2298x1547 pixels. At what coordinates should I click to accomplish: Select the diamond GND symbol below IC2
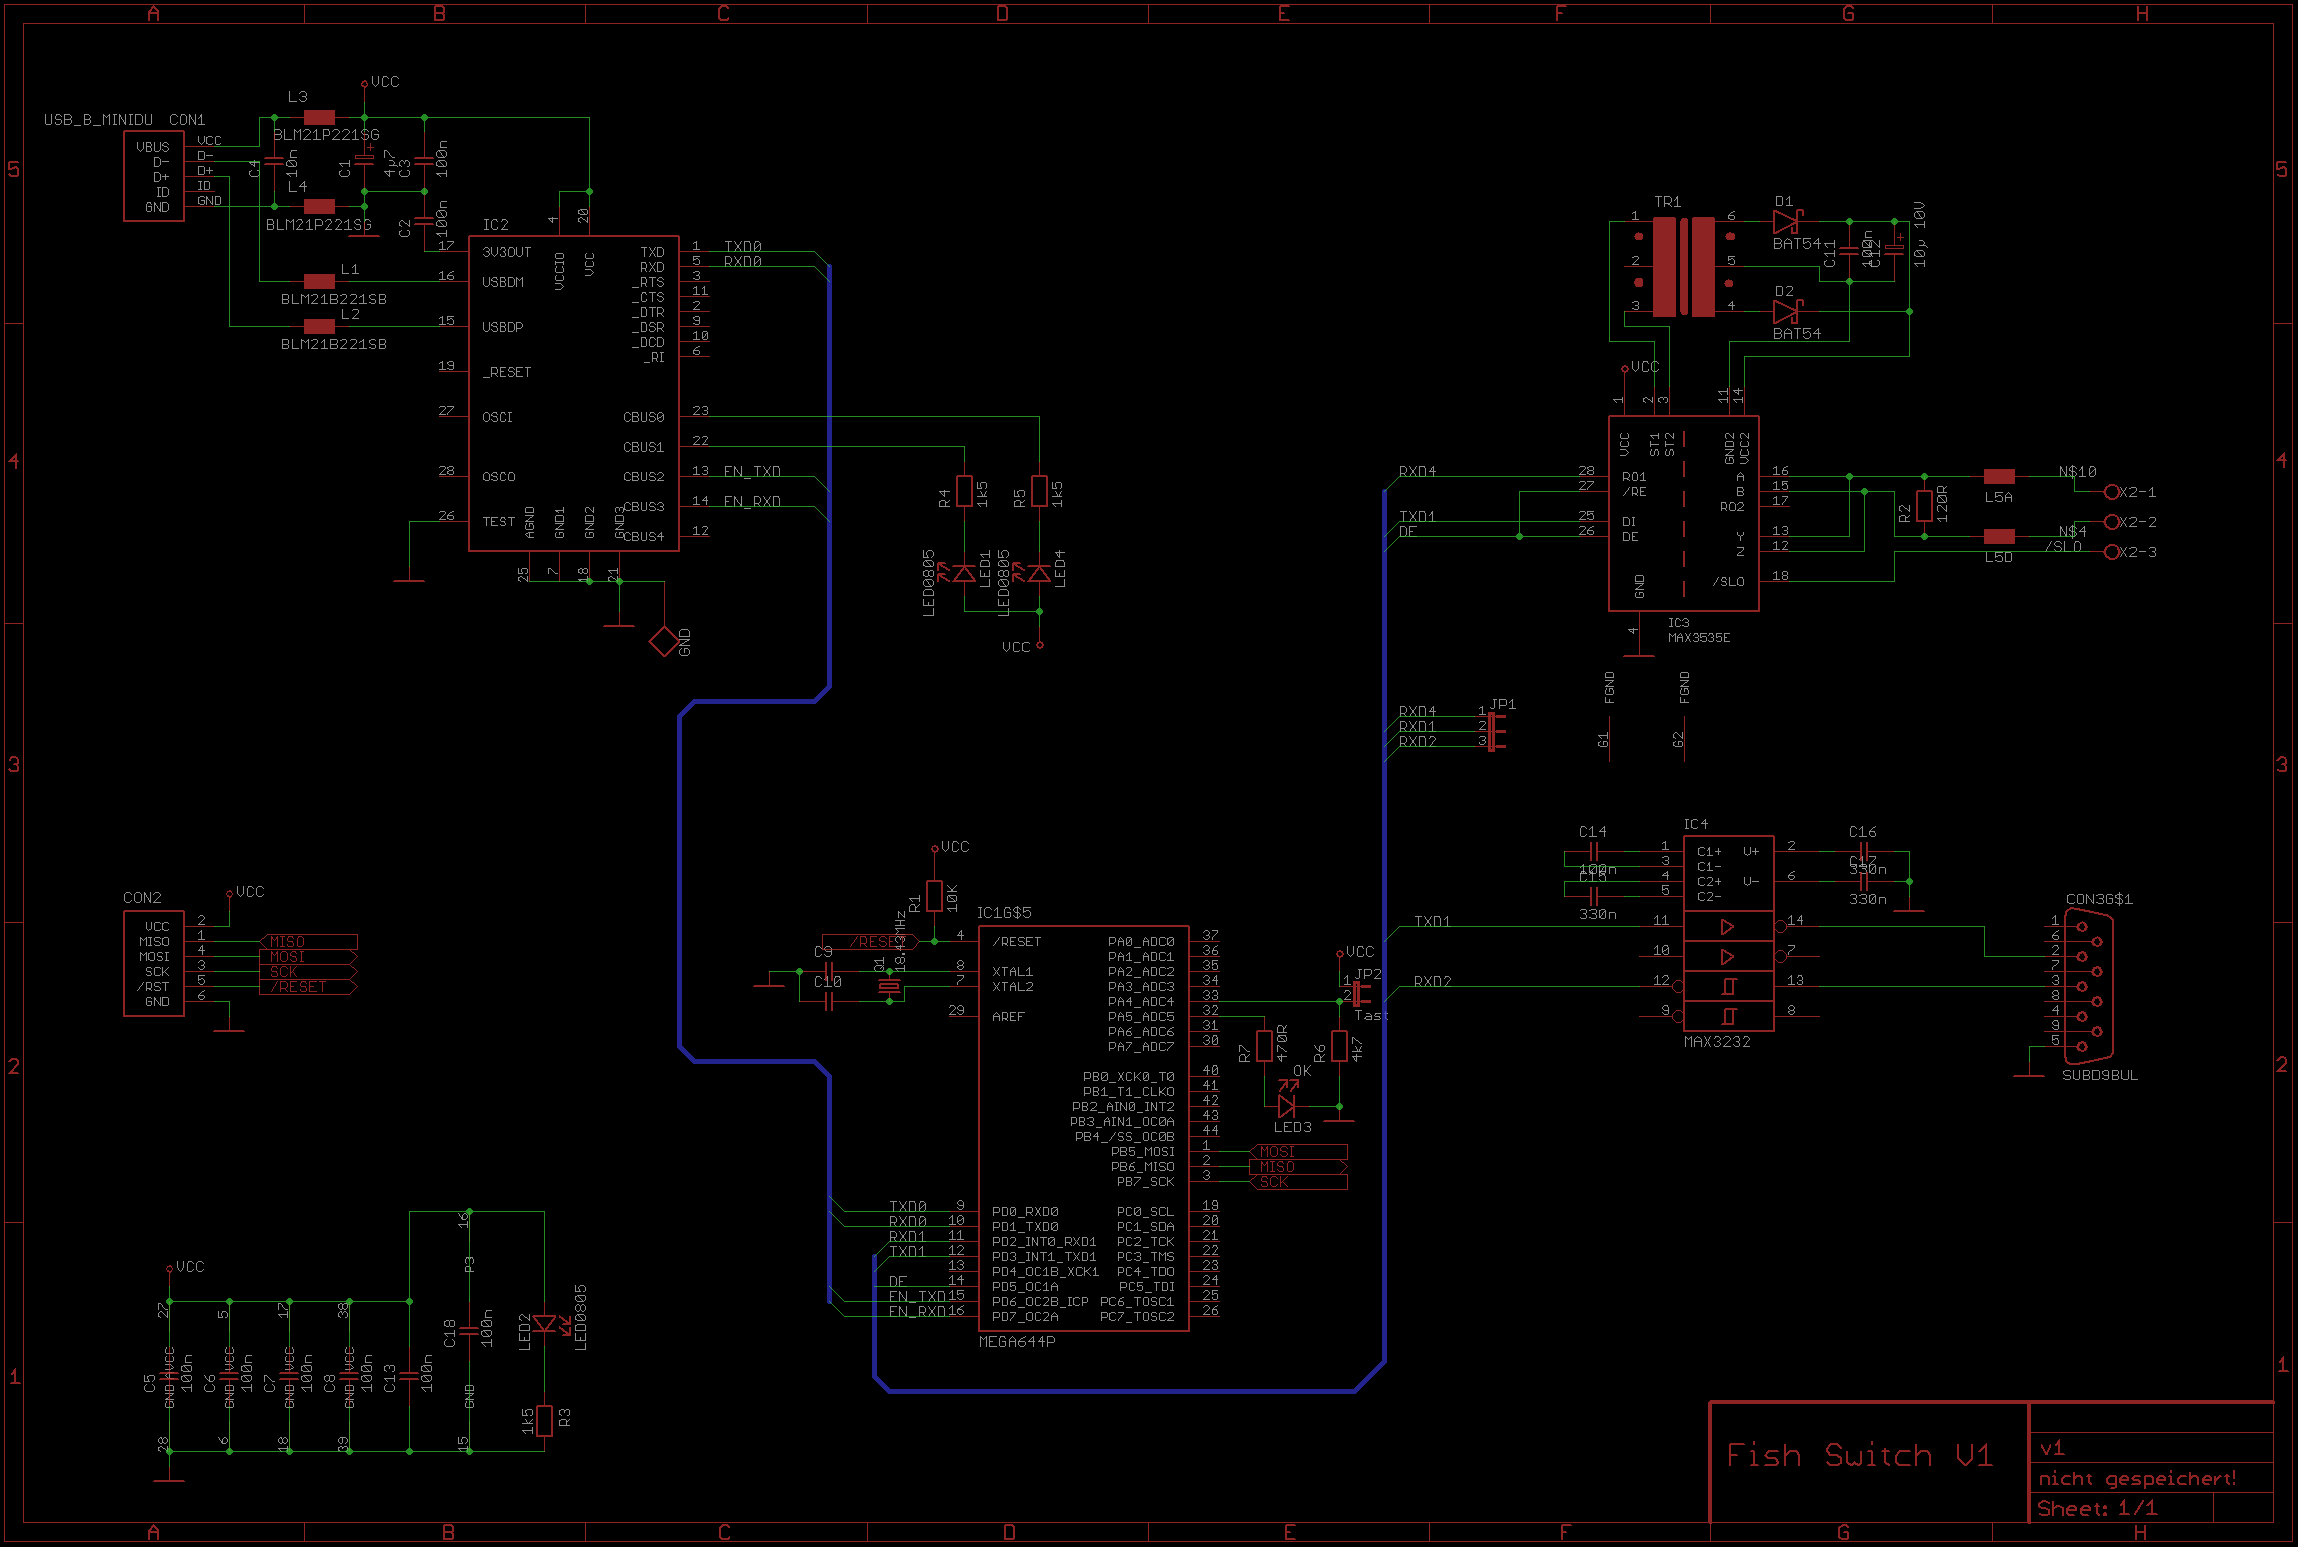(x=664, y=641)
